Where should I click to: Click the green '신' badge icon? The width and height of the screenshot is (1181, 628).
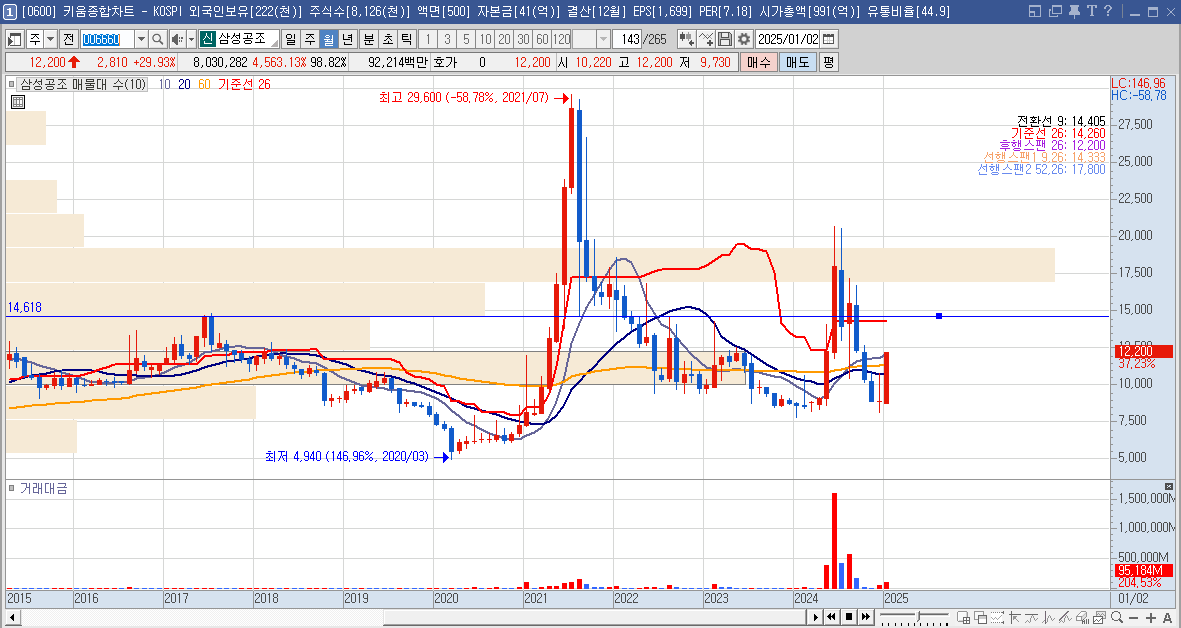[x=208, y=39]
